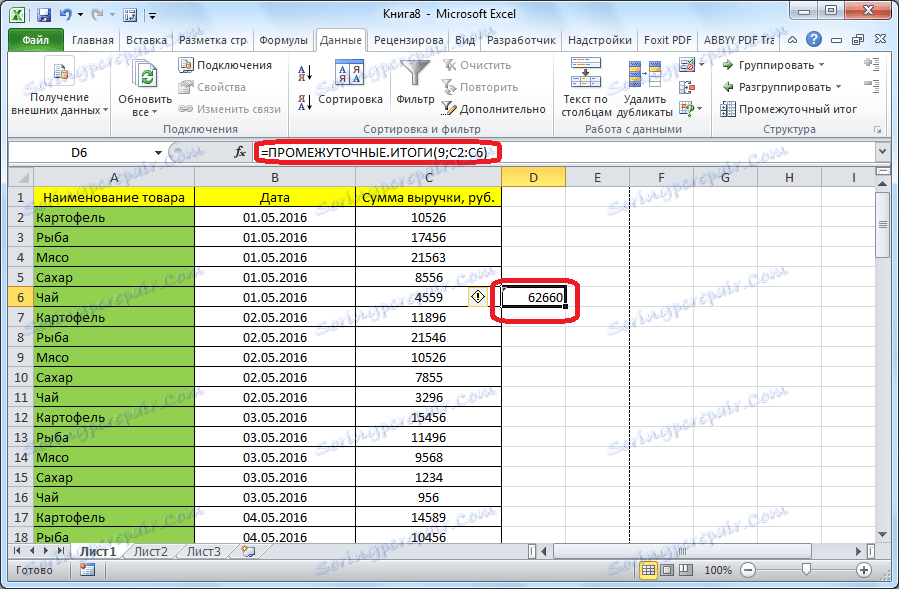Switch to the Формулы ribbon tab
The height and width of the screenshot is (589, 899).
(x=283, y=40)
